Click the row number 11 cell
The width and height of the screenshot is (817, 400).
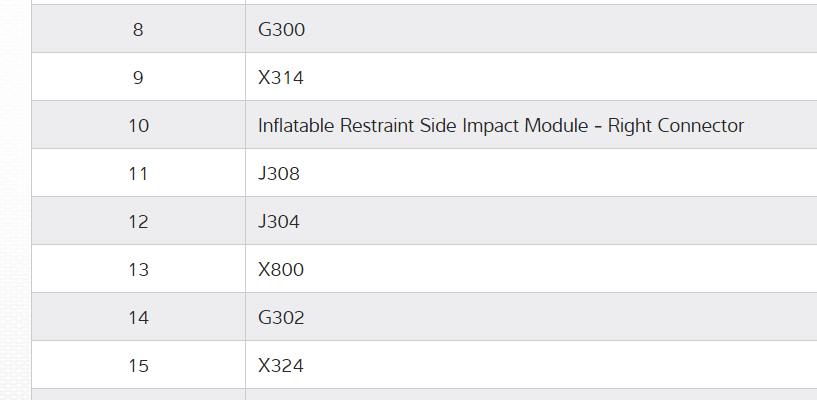click(x=138, y=174)
